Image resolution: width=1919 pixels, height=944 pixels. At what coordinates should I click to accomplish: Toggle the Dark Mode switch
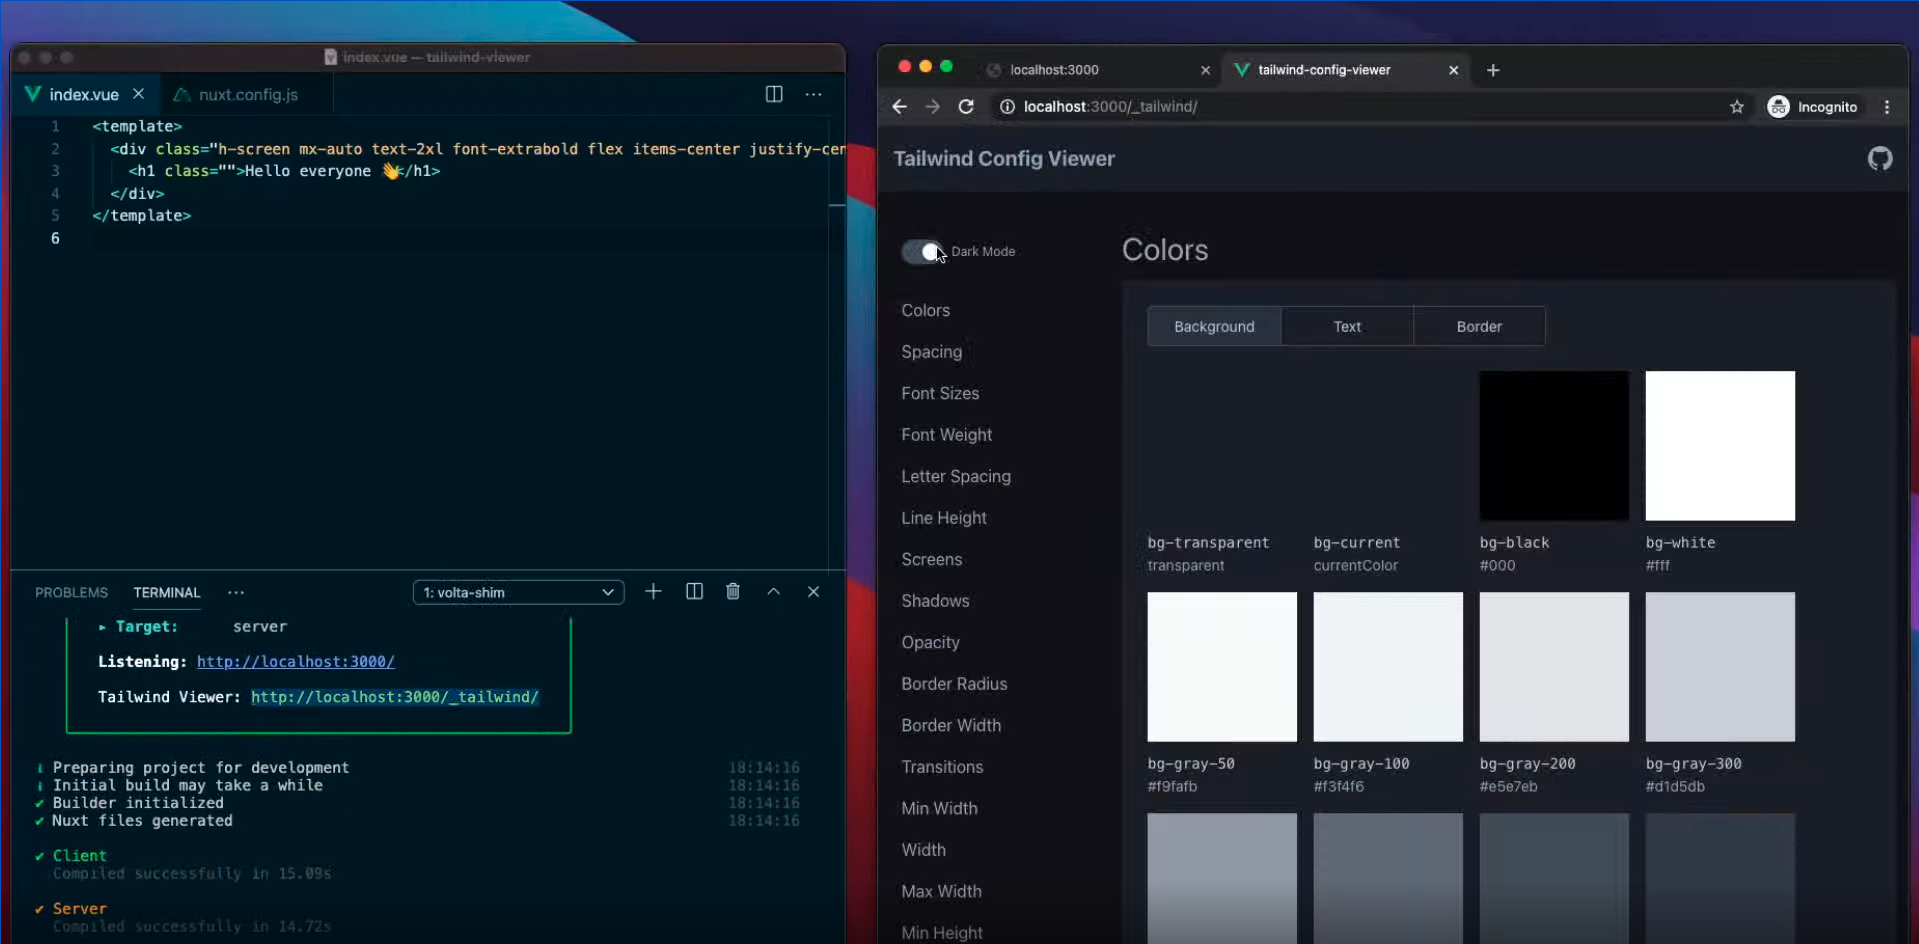tap(922, 252)
